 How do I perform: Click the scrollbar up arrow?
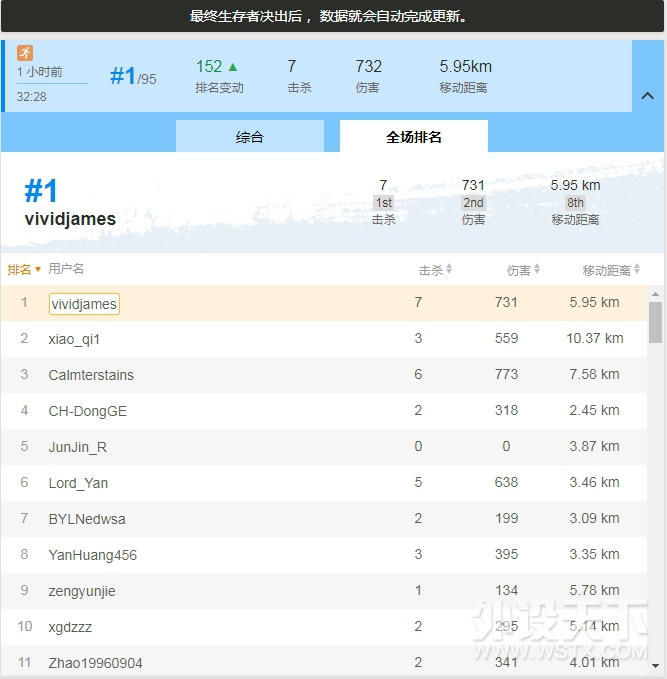click(x=655, y=294)
